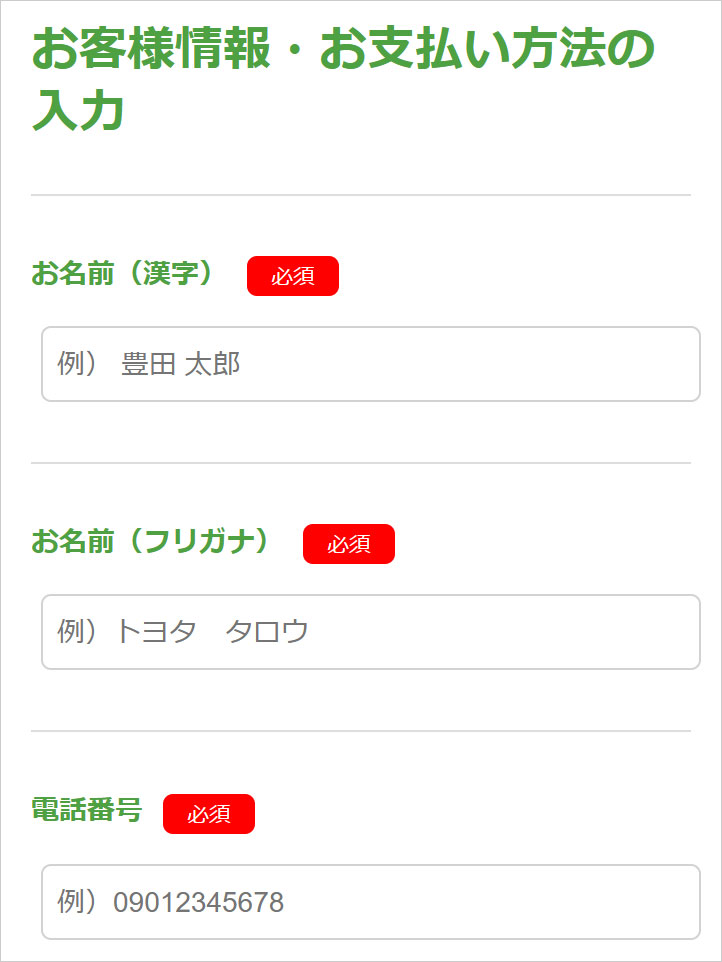Click the divider above 電話番号 section

(x=361, y=731)
